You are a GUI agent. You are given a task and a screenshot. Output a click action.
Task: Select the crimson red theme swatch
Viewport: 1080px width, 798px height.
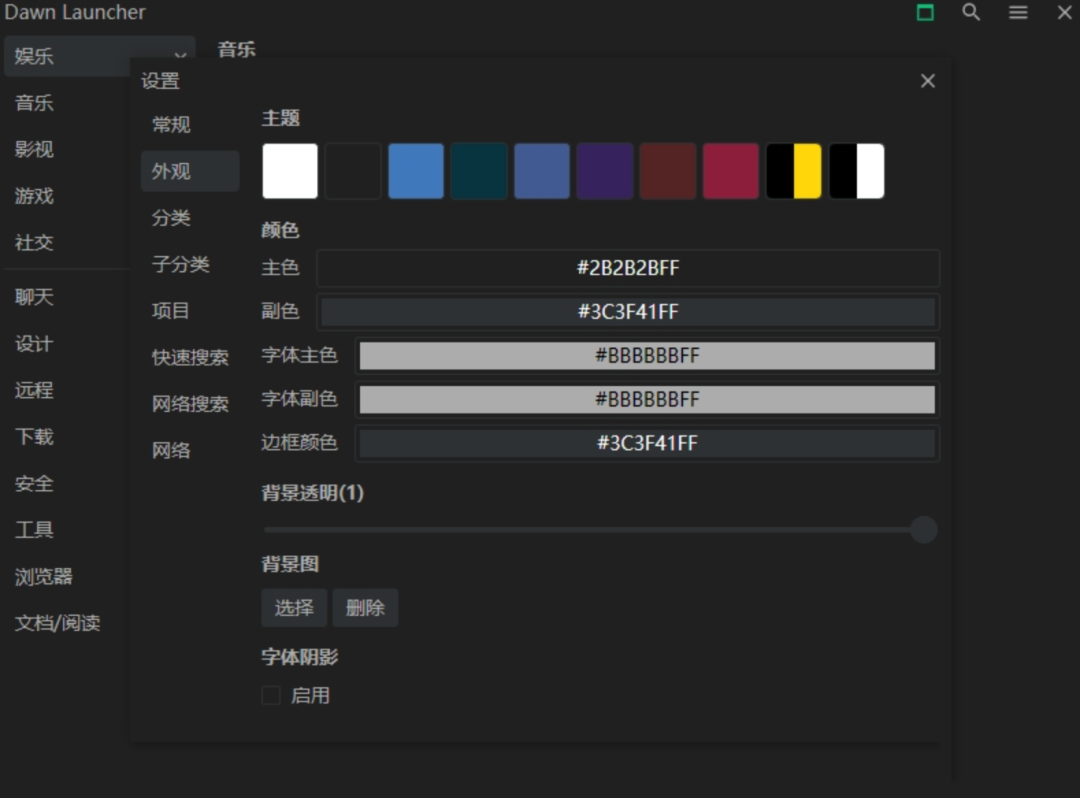tap(731, 171)
